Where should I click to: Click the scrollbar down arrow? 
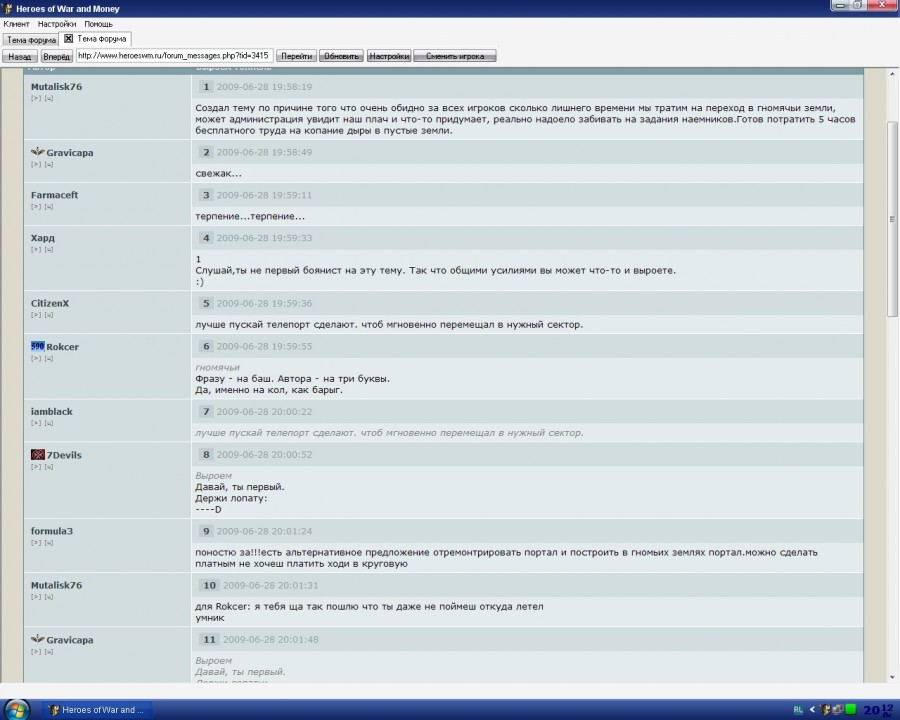(x=892, y=677)
